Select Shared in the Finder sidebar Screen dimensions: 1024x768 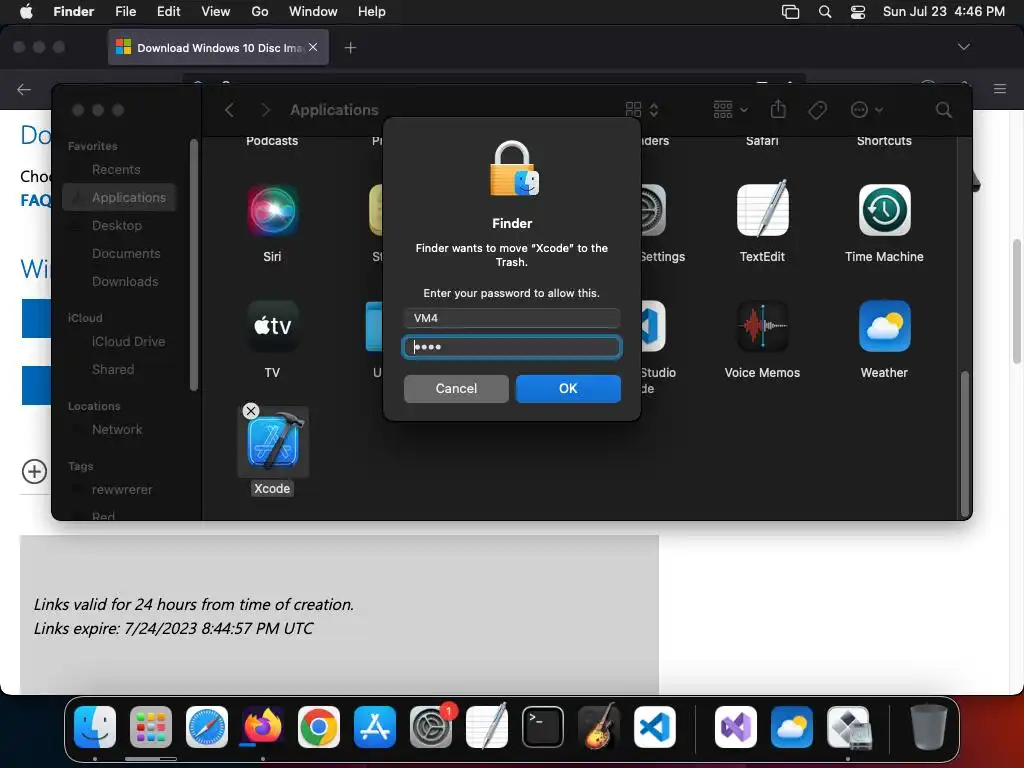click(113, 370)
